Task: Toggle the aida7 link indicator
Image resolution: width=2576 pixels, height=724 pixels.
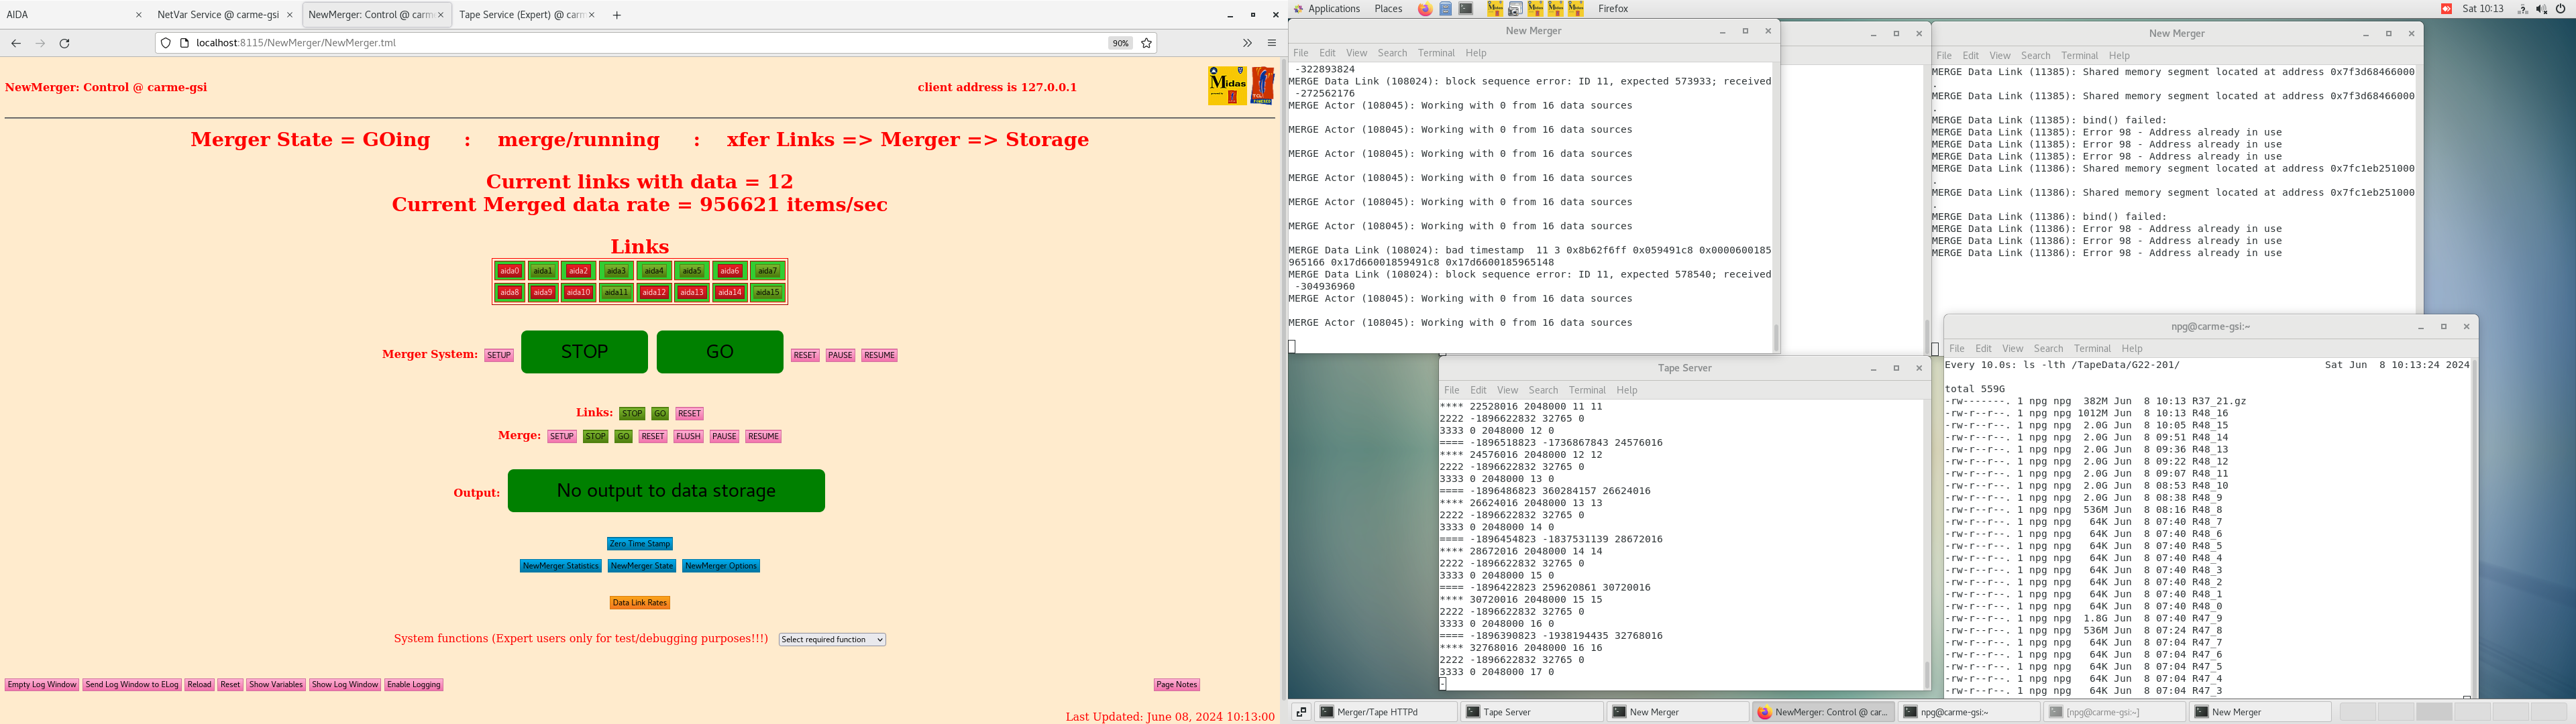Action: click(767, 271)
